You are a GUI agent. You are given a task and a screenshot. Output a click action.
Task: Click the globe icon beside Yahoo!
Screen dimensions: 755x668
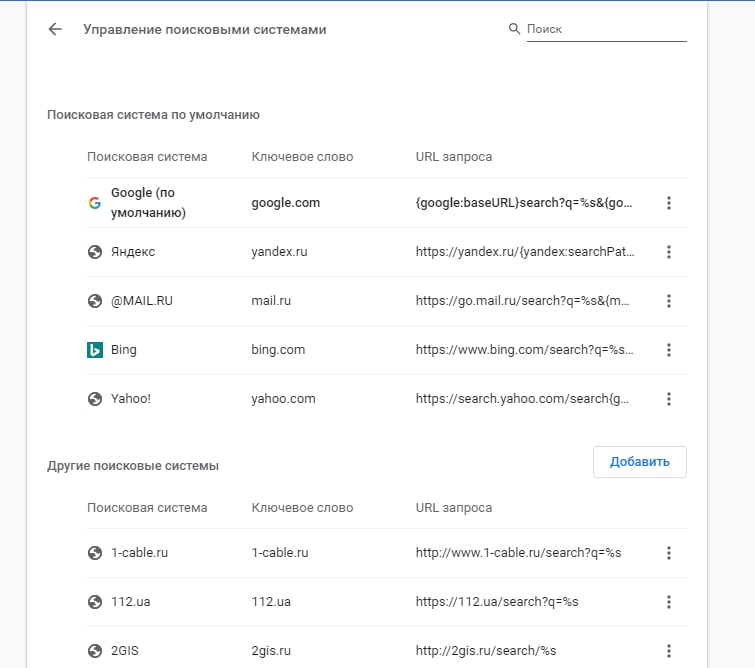coord(95,399)
